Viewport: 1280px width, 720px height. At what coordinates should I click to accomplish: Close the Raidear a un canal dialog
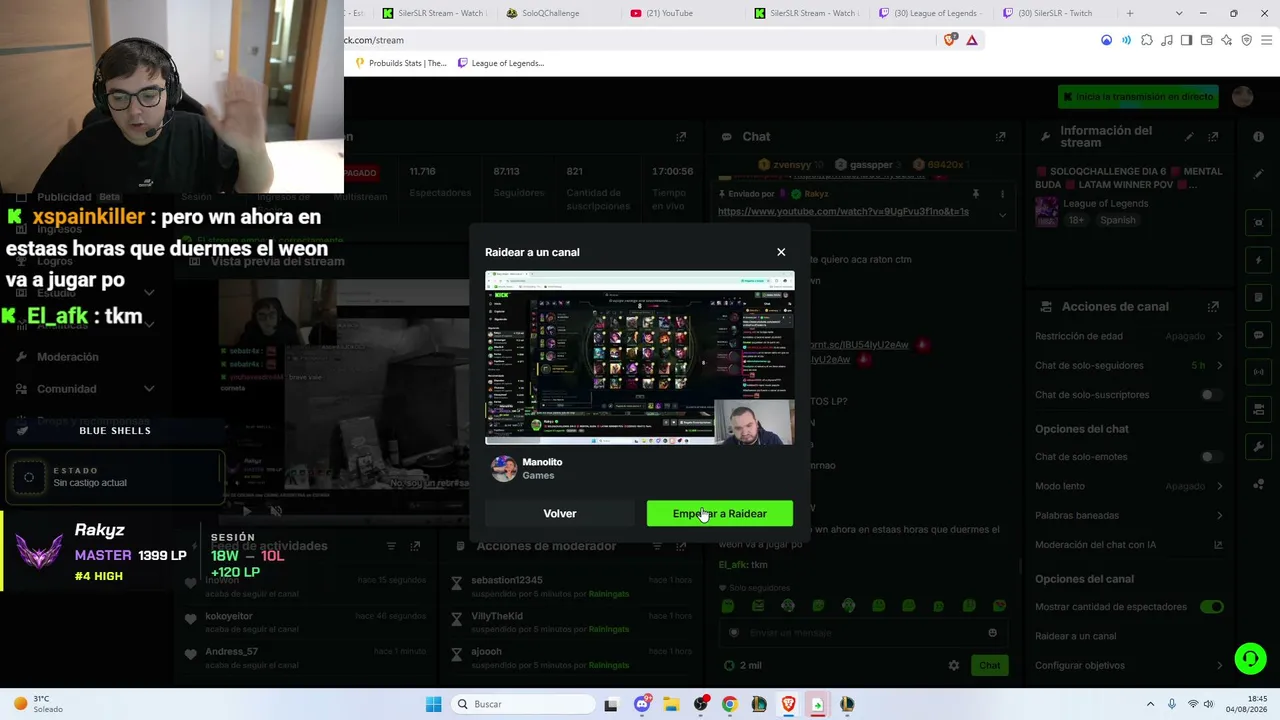coord(781,252)
